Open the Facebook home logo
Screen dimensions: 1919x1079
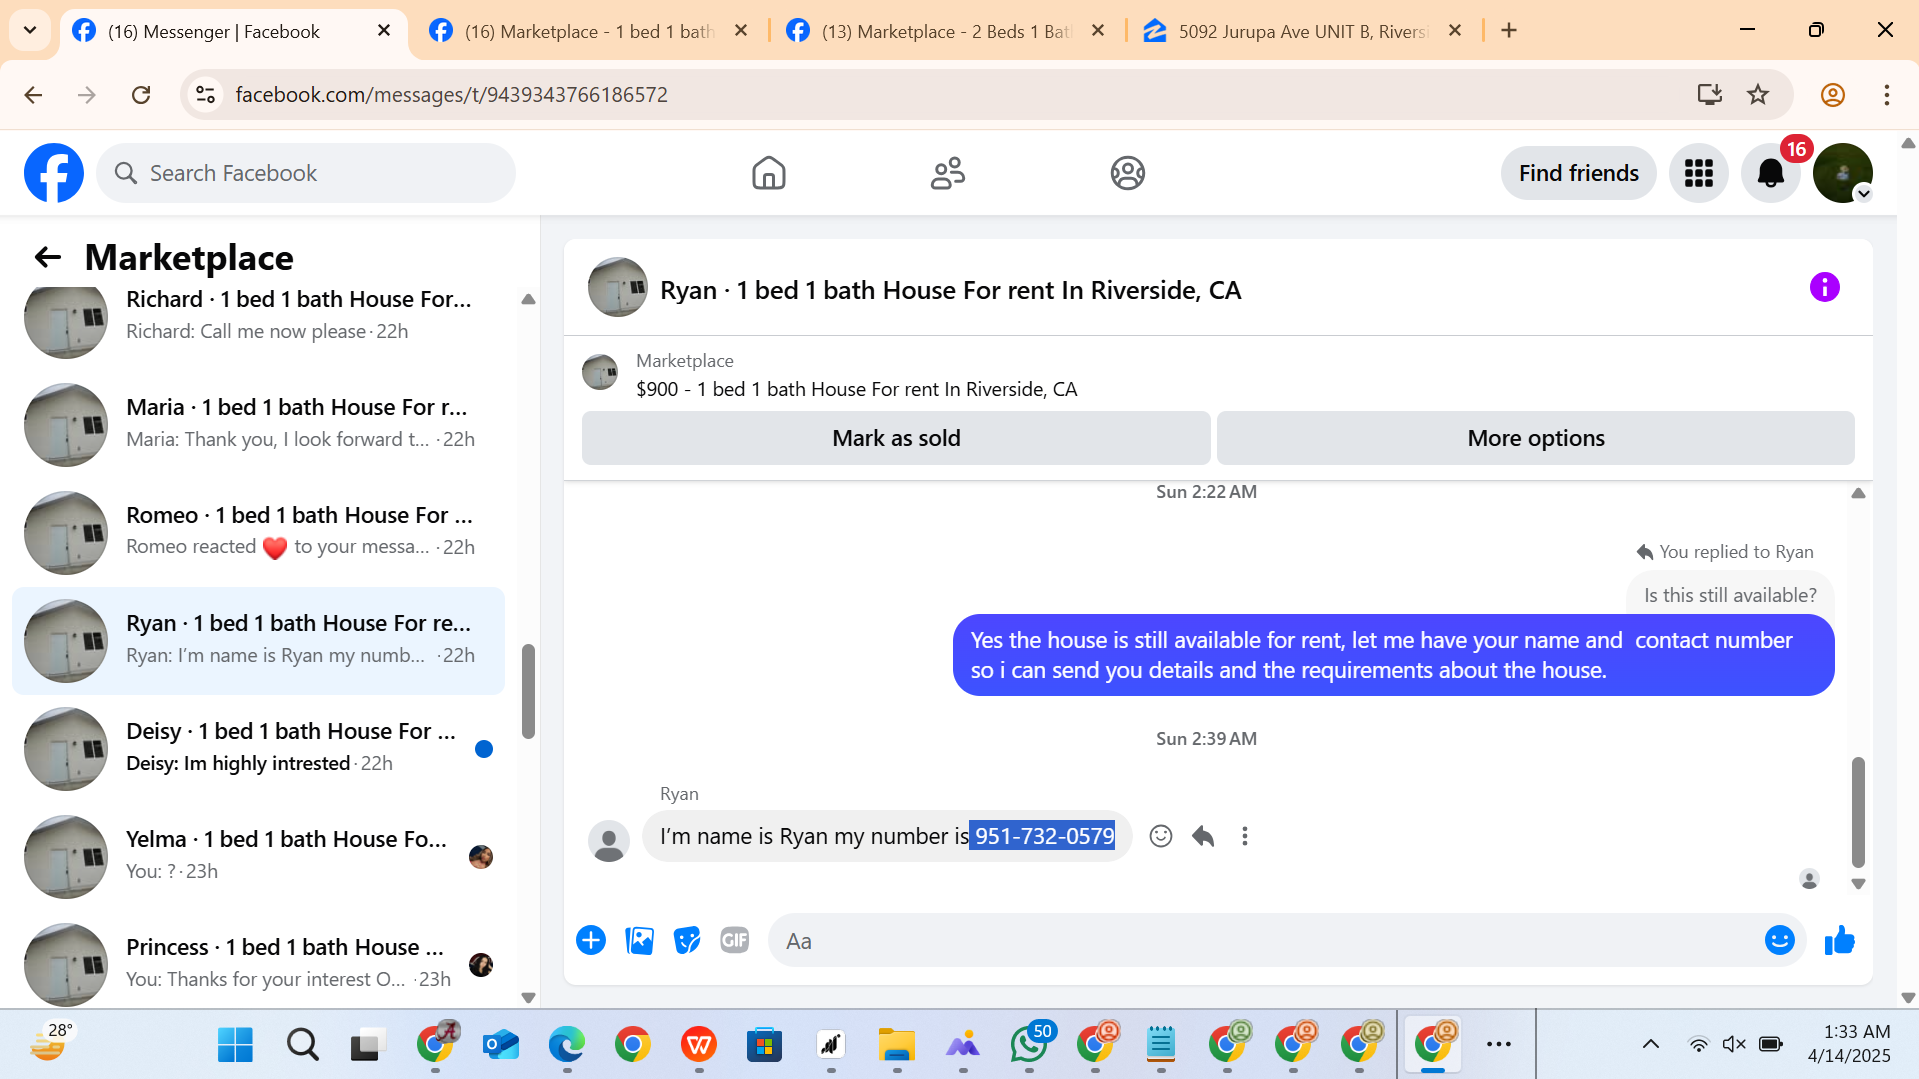coord(54,173)
